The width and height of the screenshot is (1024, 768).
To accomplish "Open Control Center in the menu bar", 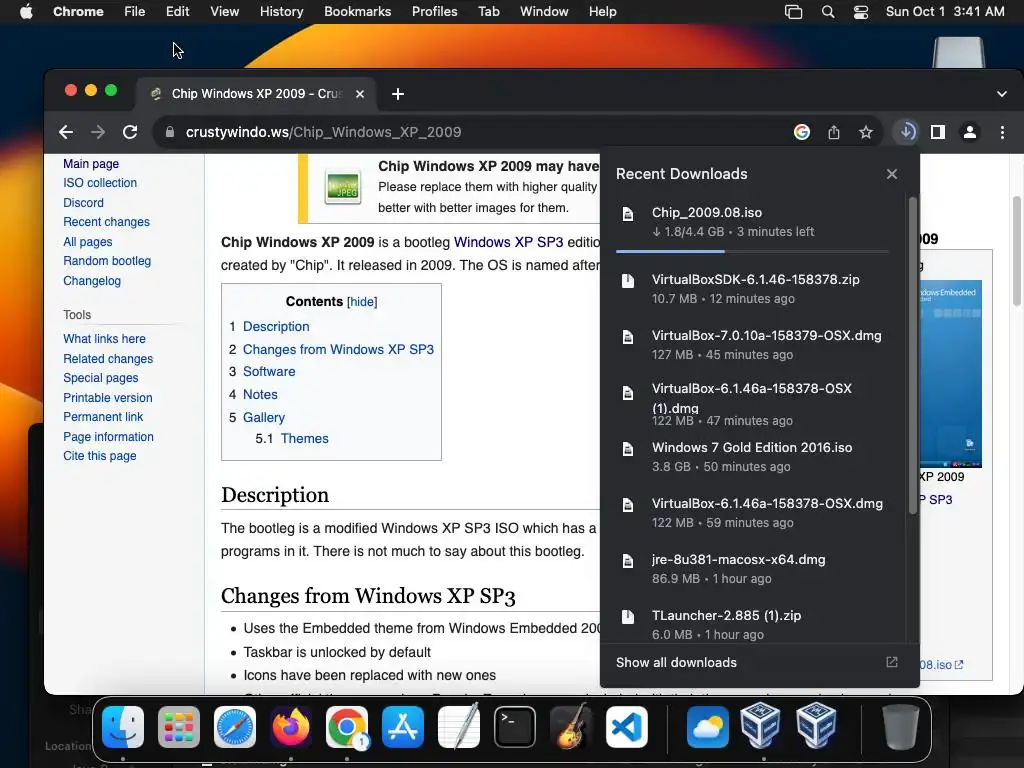I will click(861, 12).
